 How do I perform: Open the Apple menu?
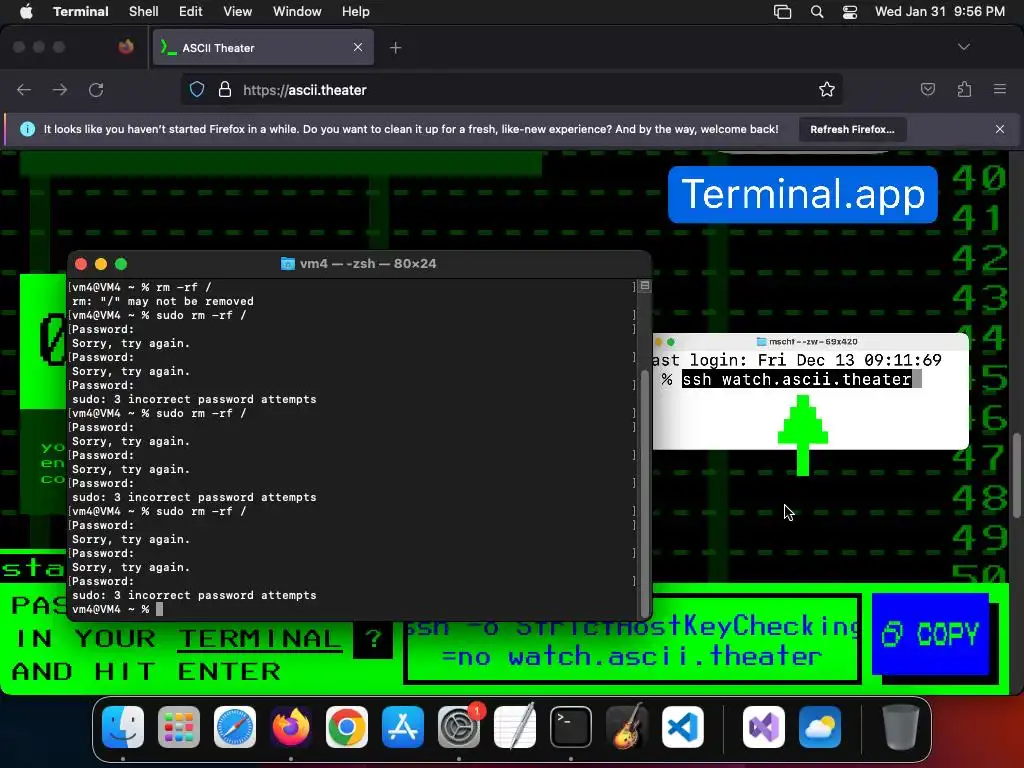pyautogui.click(x=26, y=12)
